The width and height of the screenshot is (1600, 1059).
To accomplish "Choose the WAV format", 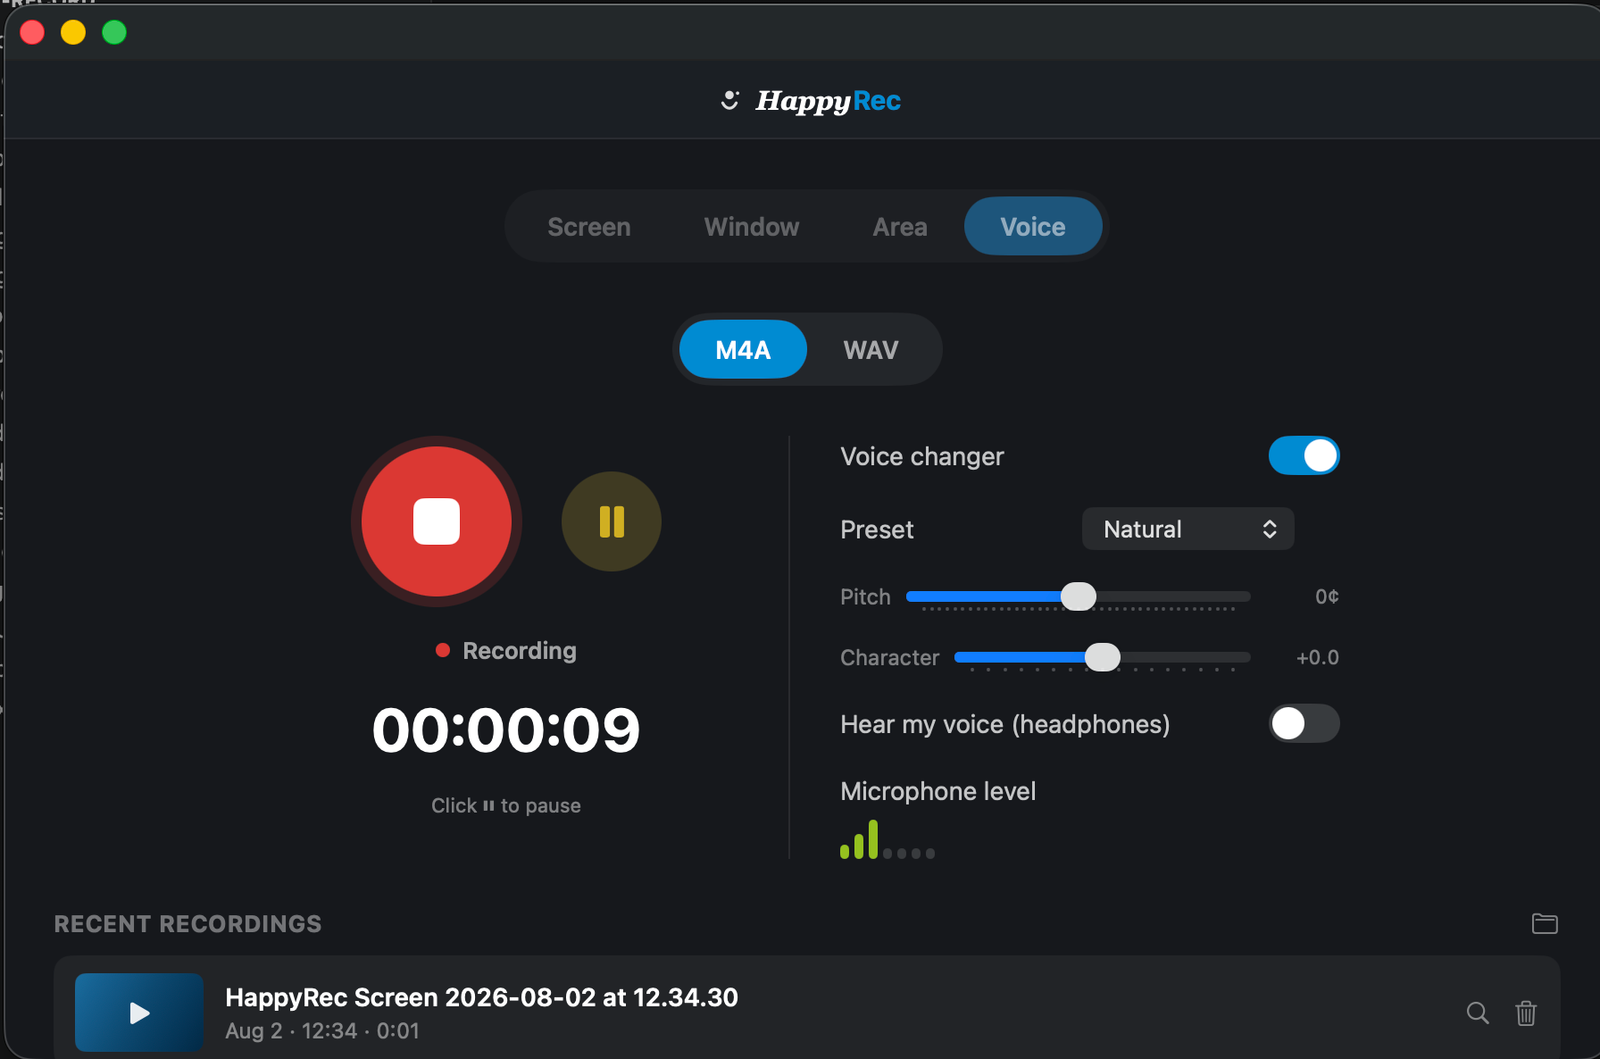I will coord(871,350).
